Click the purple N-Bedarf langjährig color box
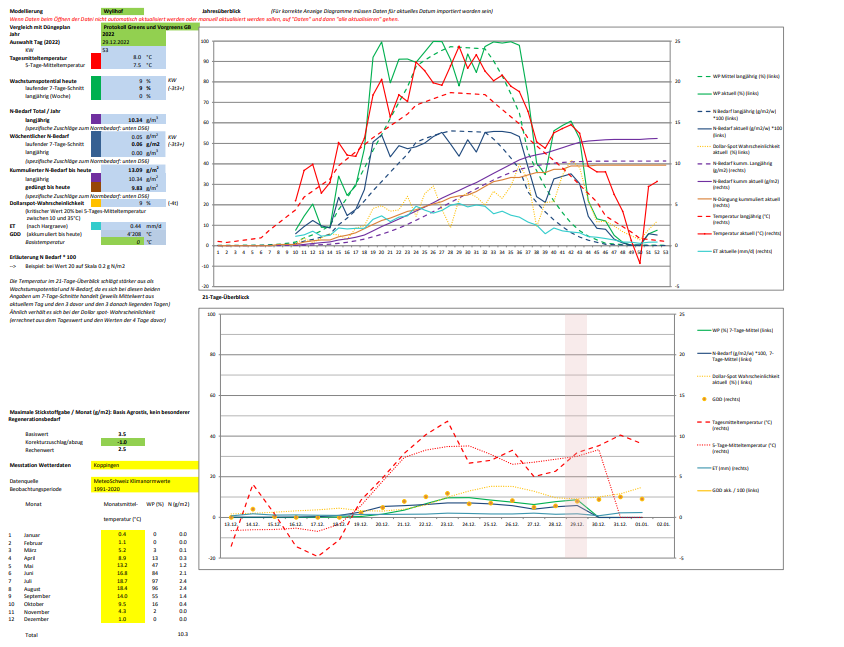This screenshot has height=647, width=844. (96, 119)
